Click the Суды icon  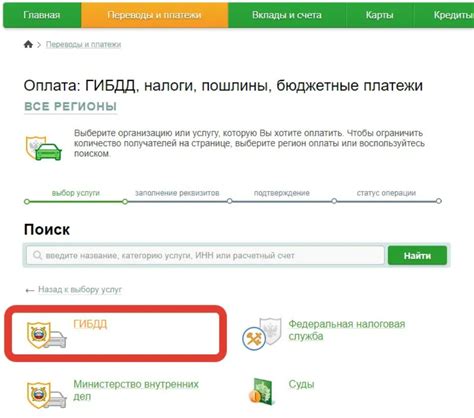click(x=262, y=391)
